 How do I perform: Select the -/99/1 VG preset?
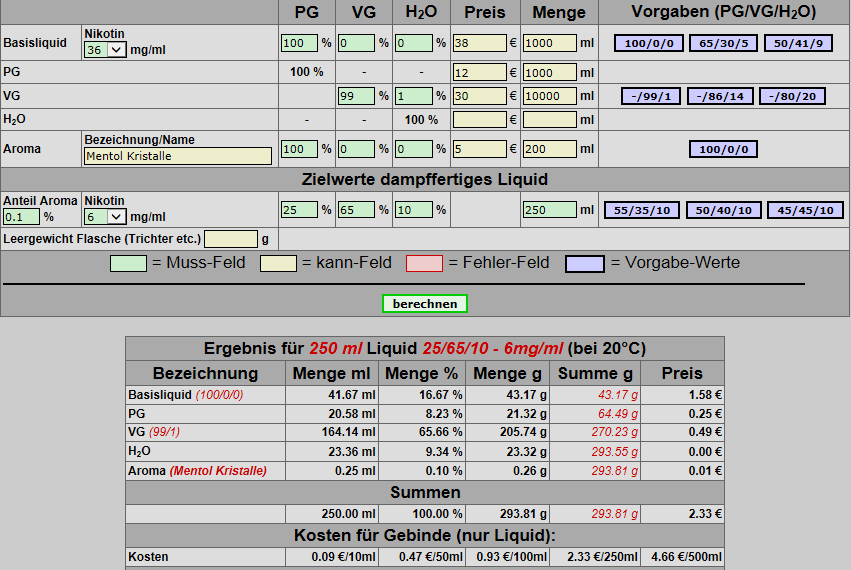point(651,96)
